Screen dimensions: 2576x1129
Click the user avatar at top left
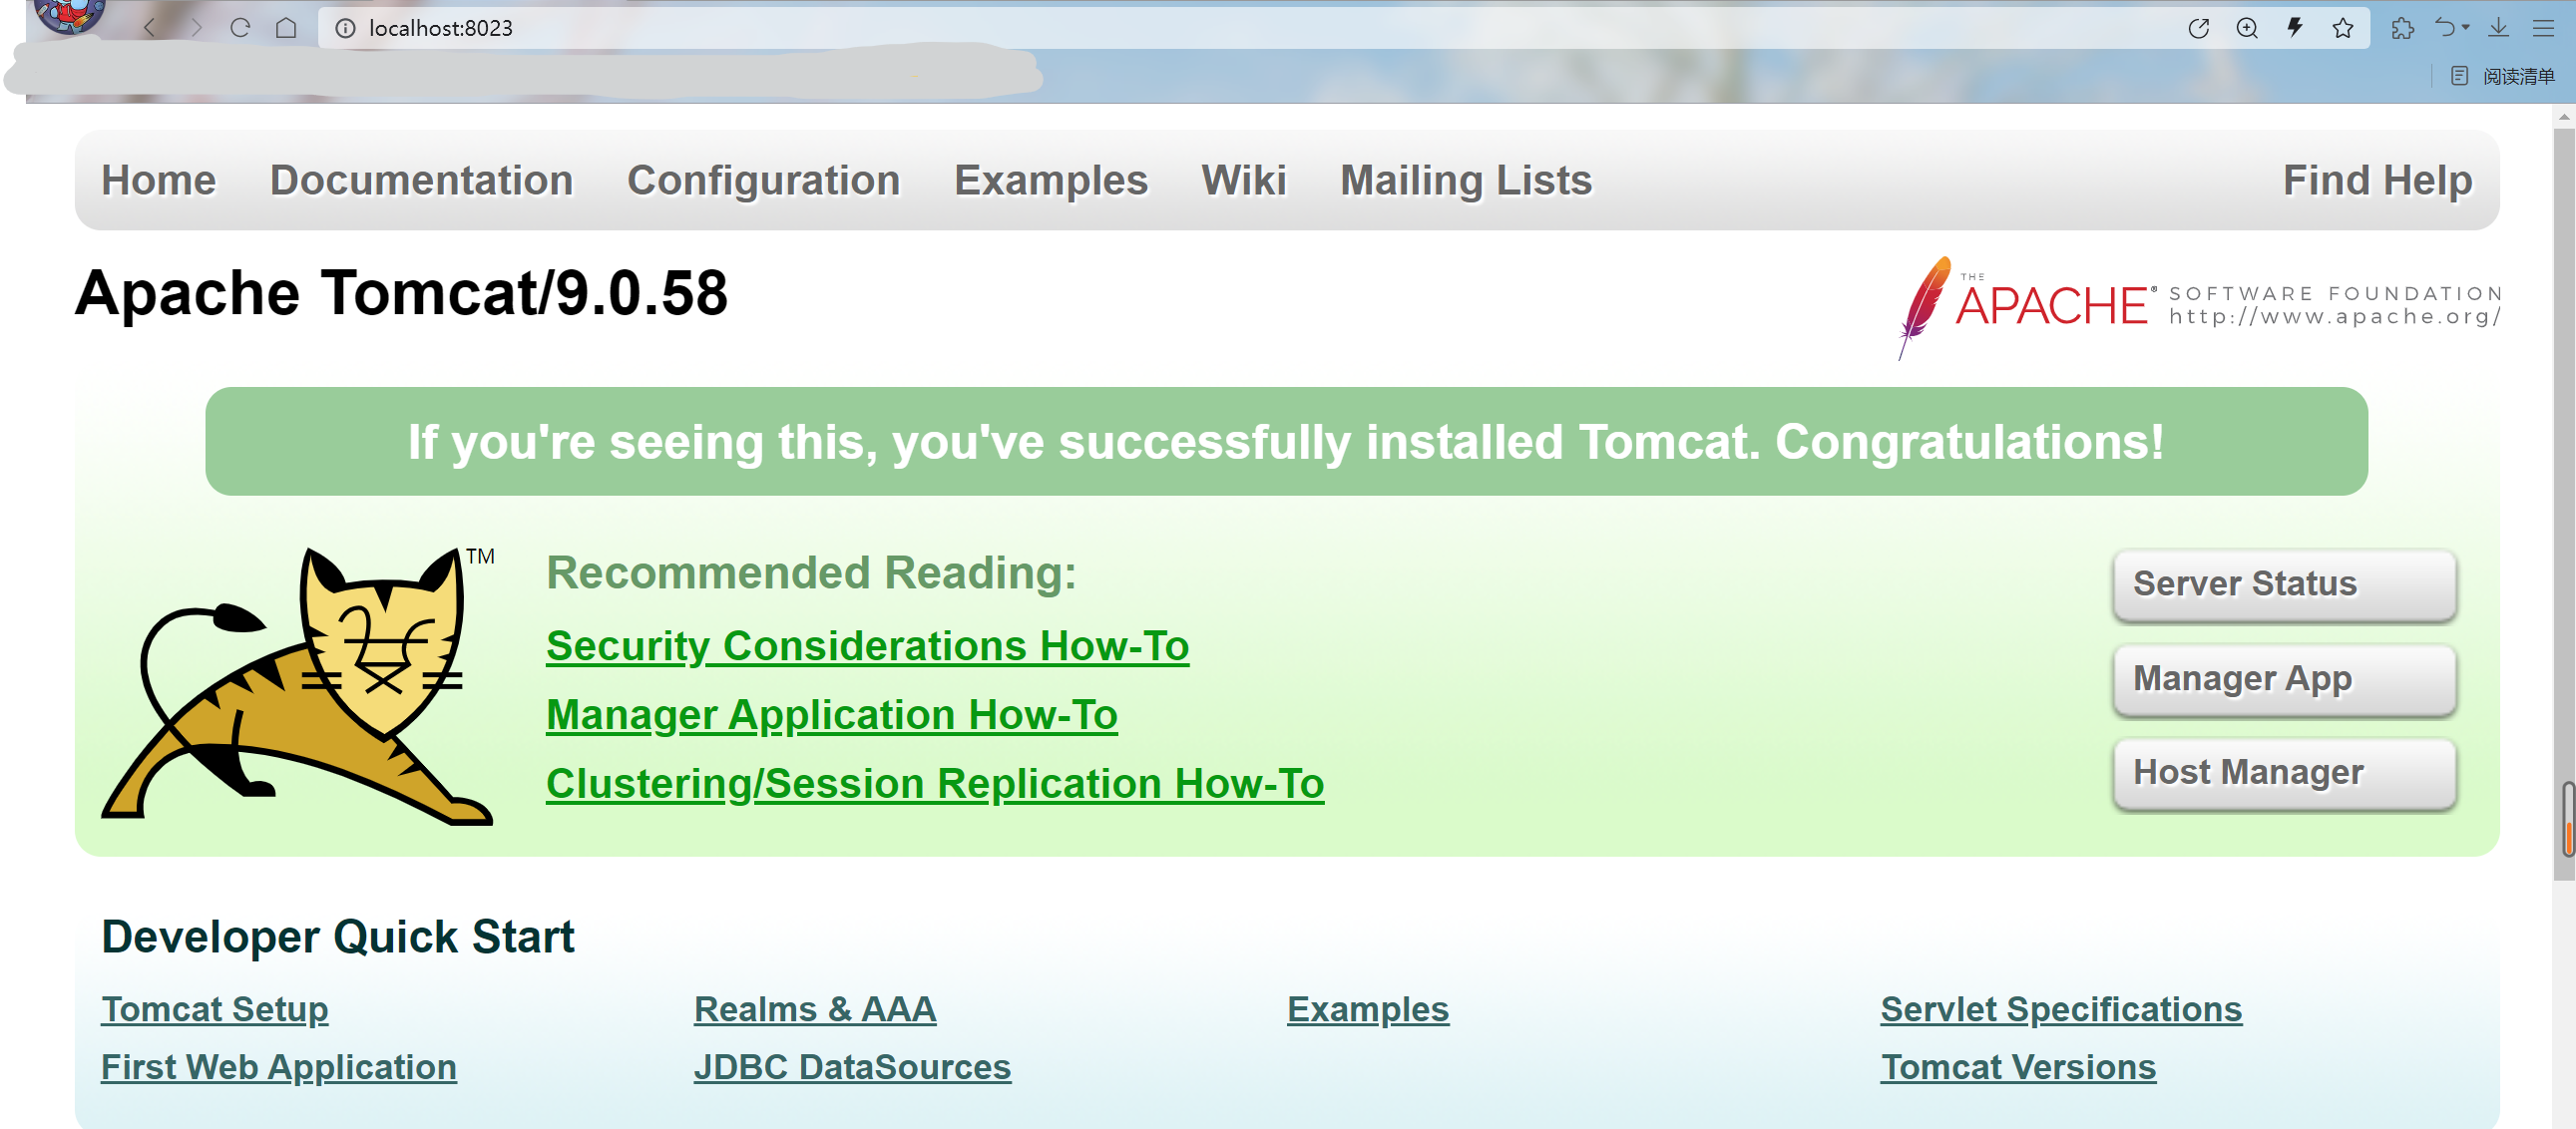[68, 14]
